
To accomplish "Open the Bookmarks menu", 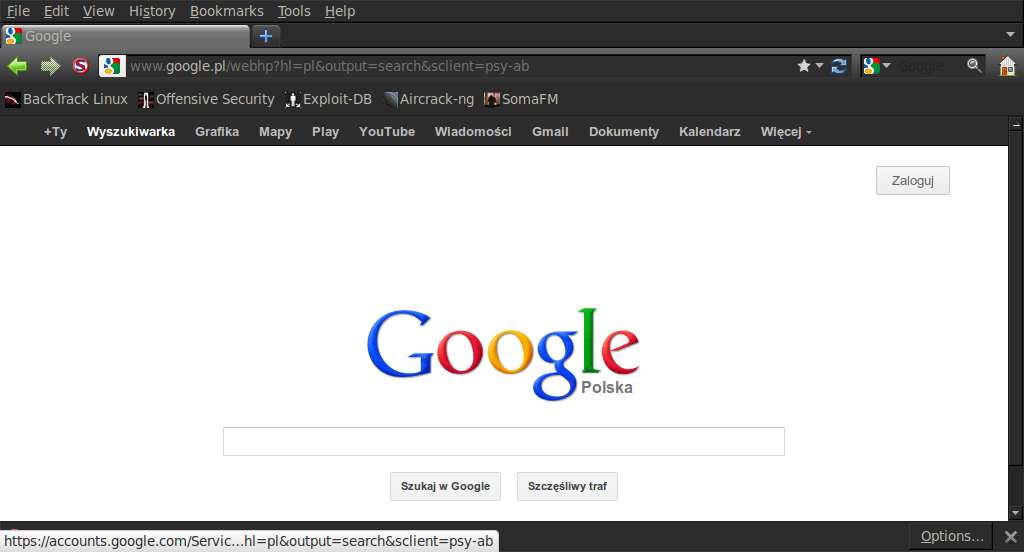I will pyautogui.click(x=227, y=11).
